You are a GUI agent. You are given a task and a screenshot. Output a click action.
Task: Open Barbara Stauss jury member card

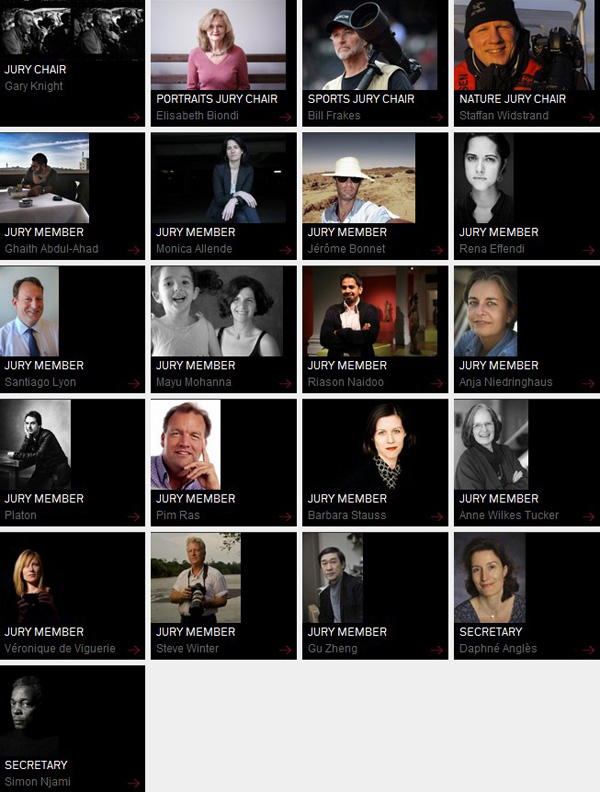(x=375, y=463)
